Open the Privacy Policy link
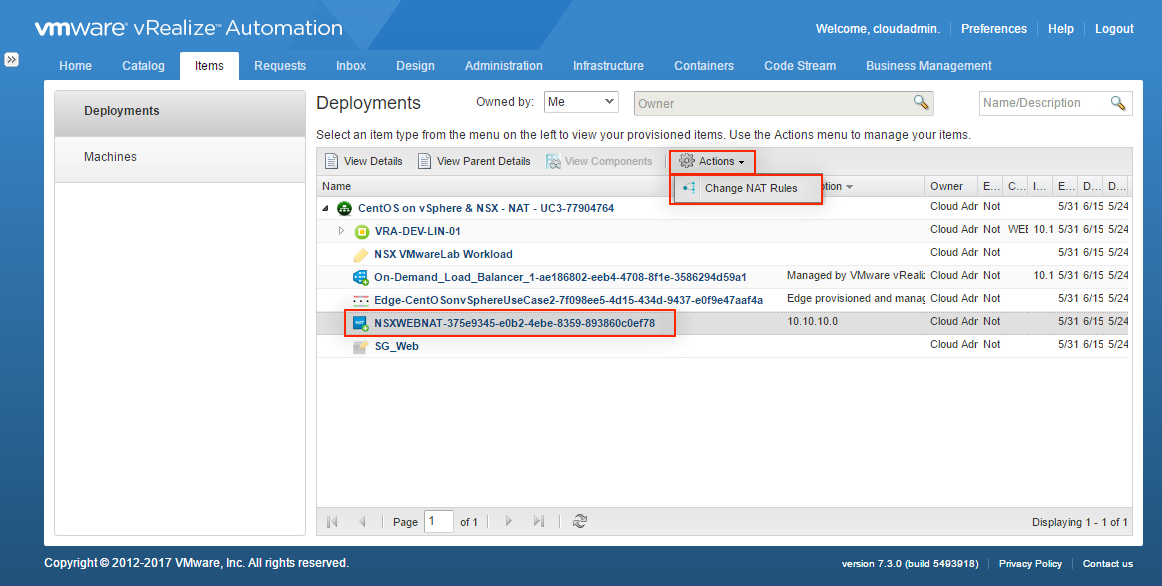 [x=1030, y=564]
